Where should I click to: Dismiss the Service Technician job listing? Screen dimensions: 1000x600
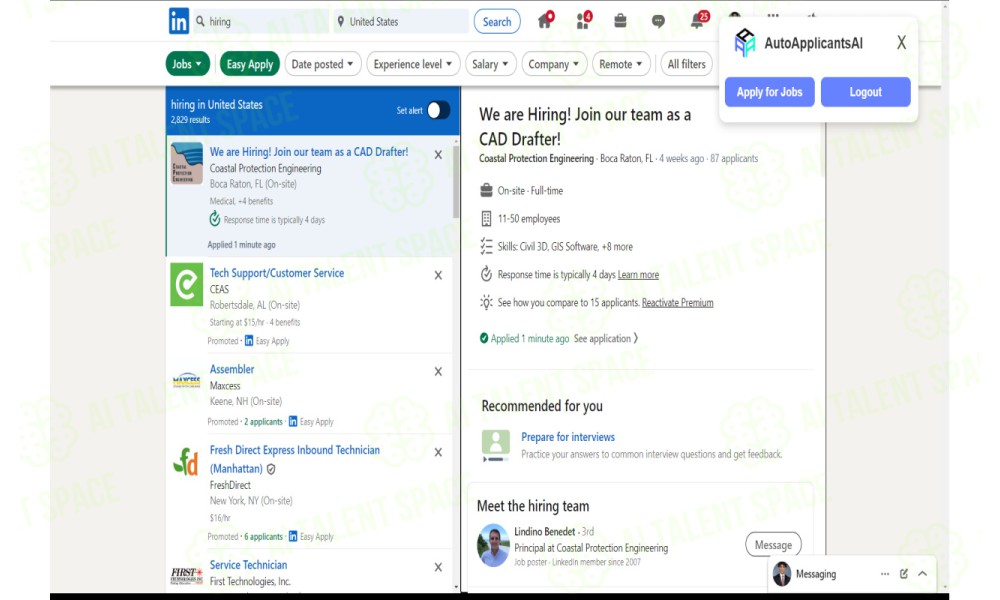[x=438, y=567]
